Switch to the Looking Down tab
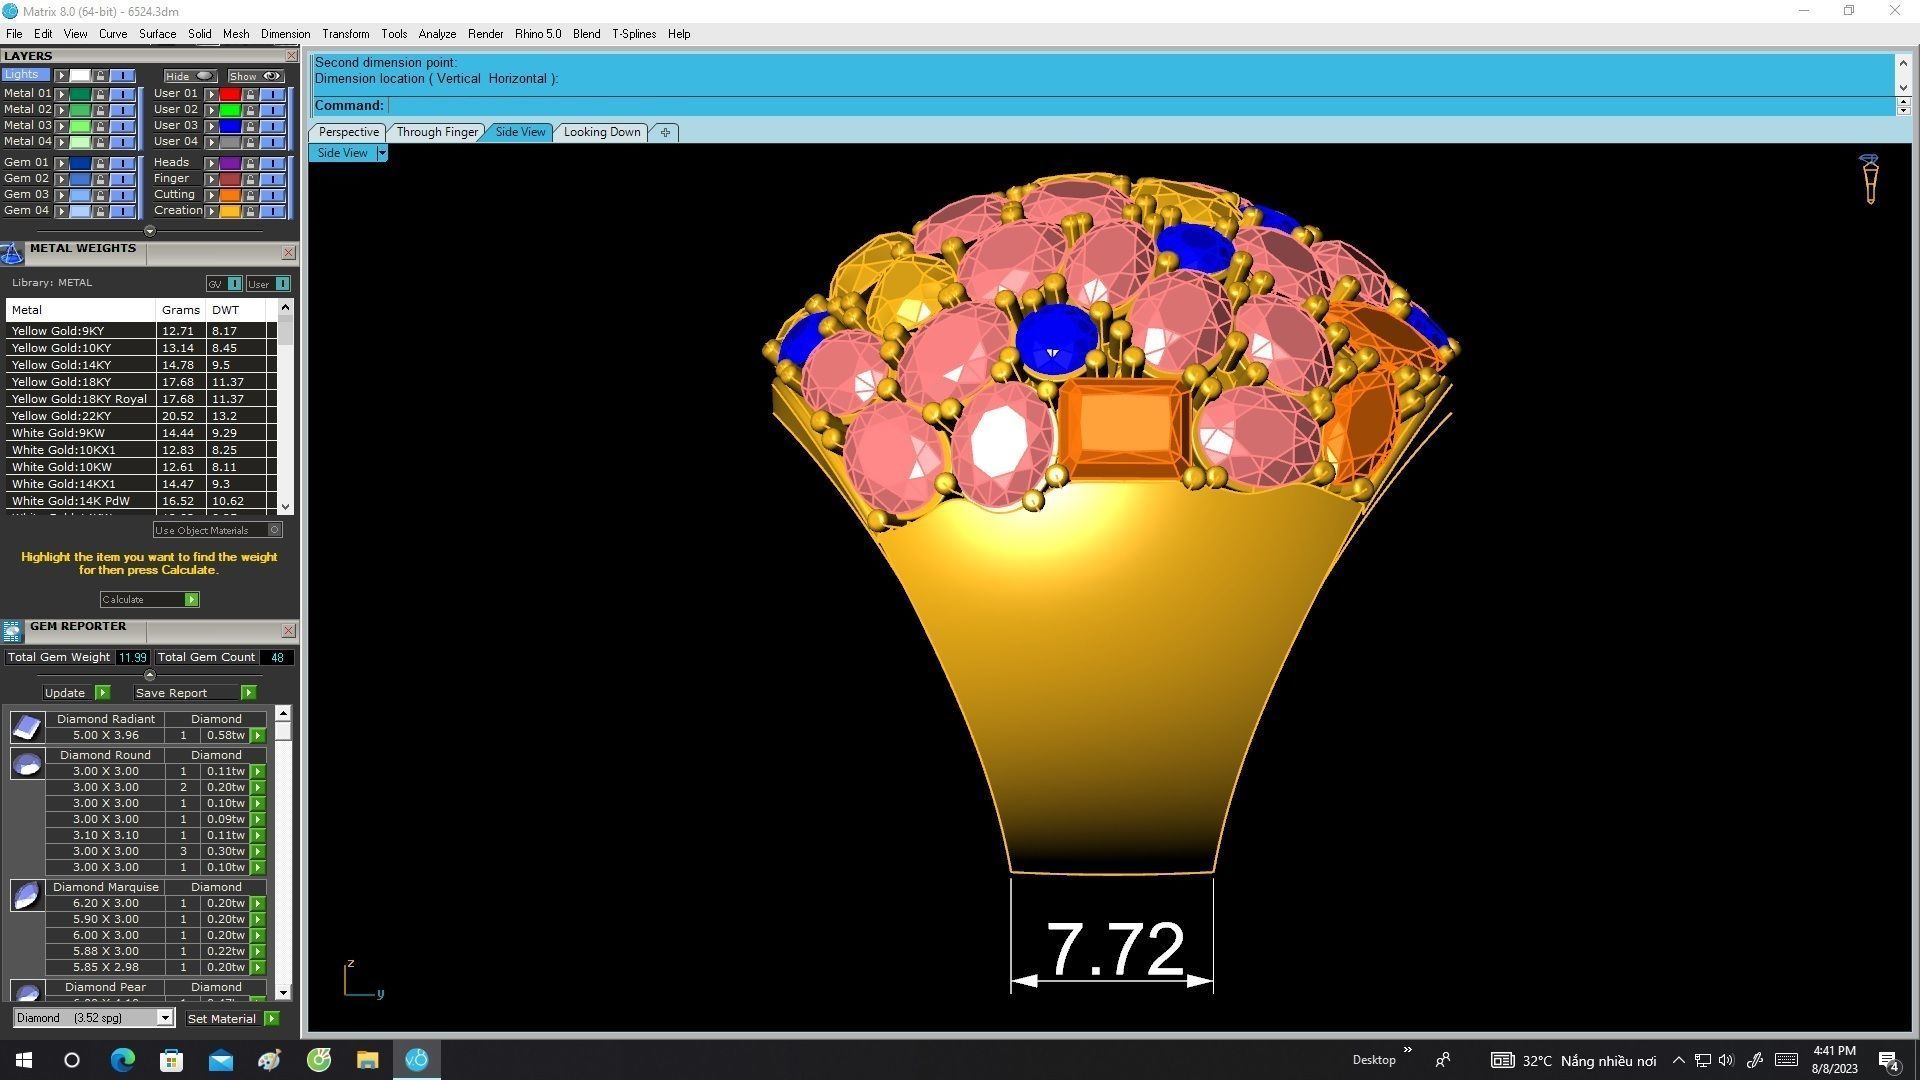1920x1080 pixels. coord(601,132)
